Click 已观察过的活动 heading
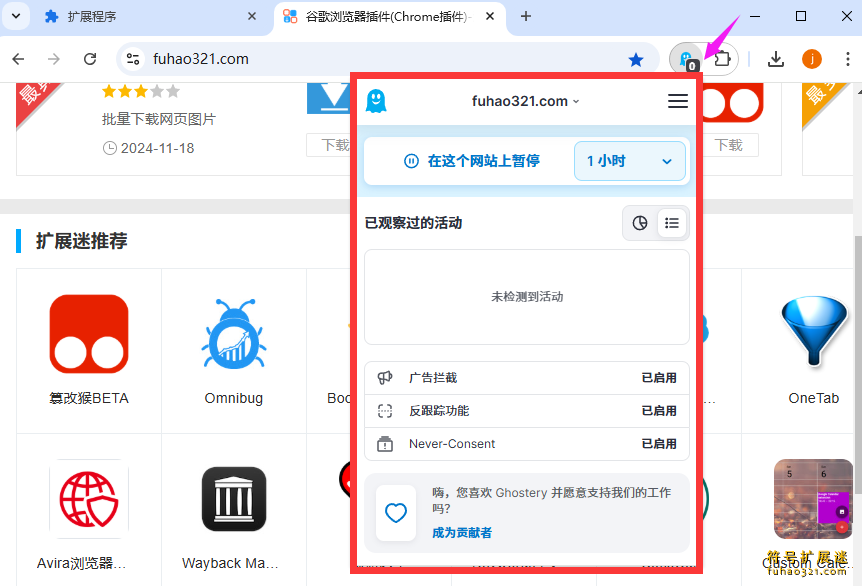The height and width of the screenshot is (586, 862). coord(413,223)
